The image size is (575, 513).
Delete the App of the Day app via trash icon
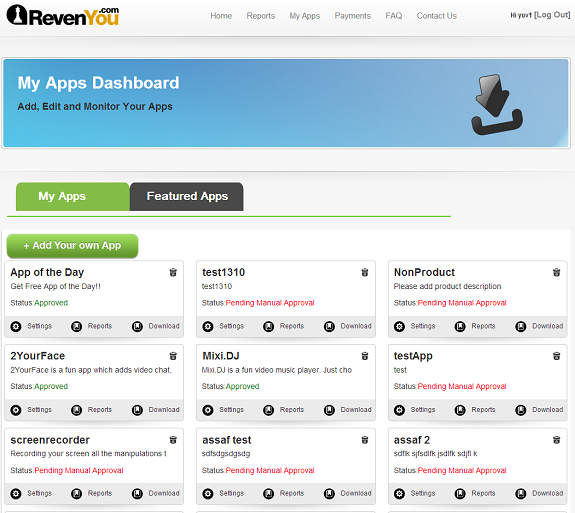(x=173, y=272)
